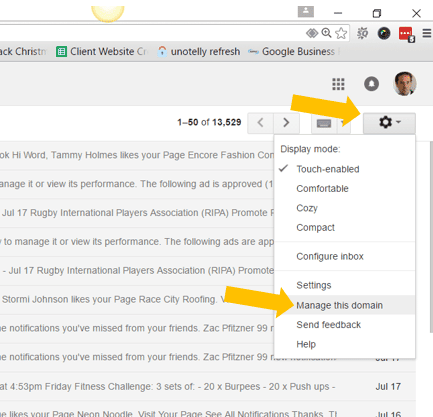Open the Neon Noodle page likes email
The height and width of the screenshot is (417, 433).
pyautogui.click(x=208, y=410)
